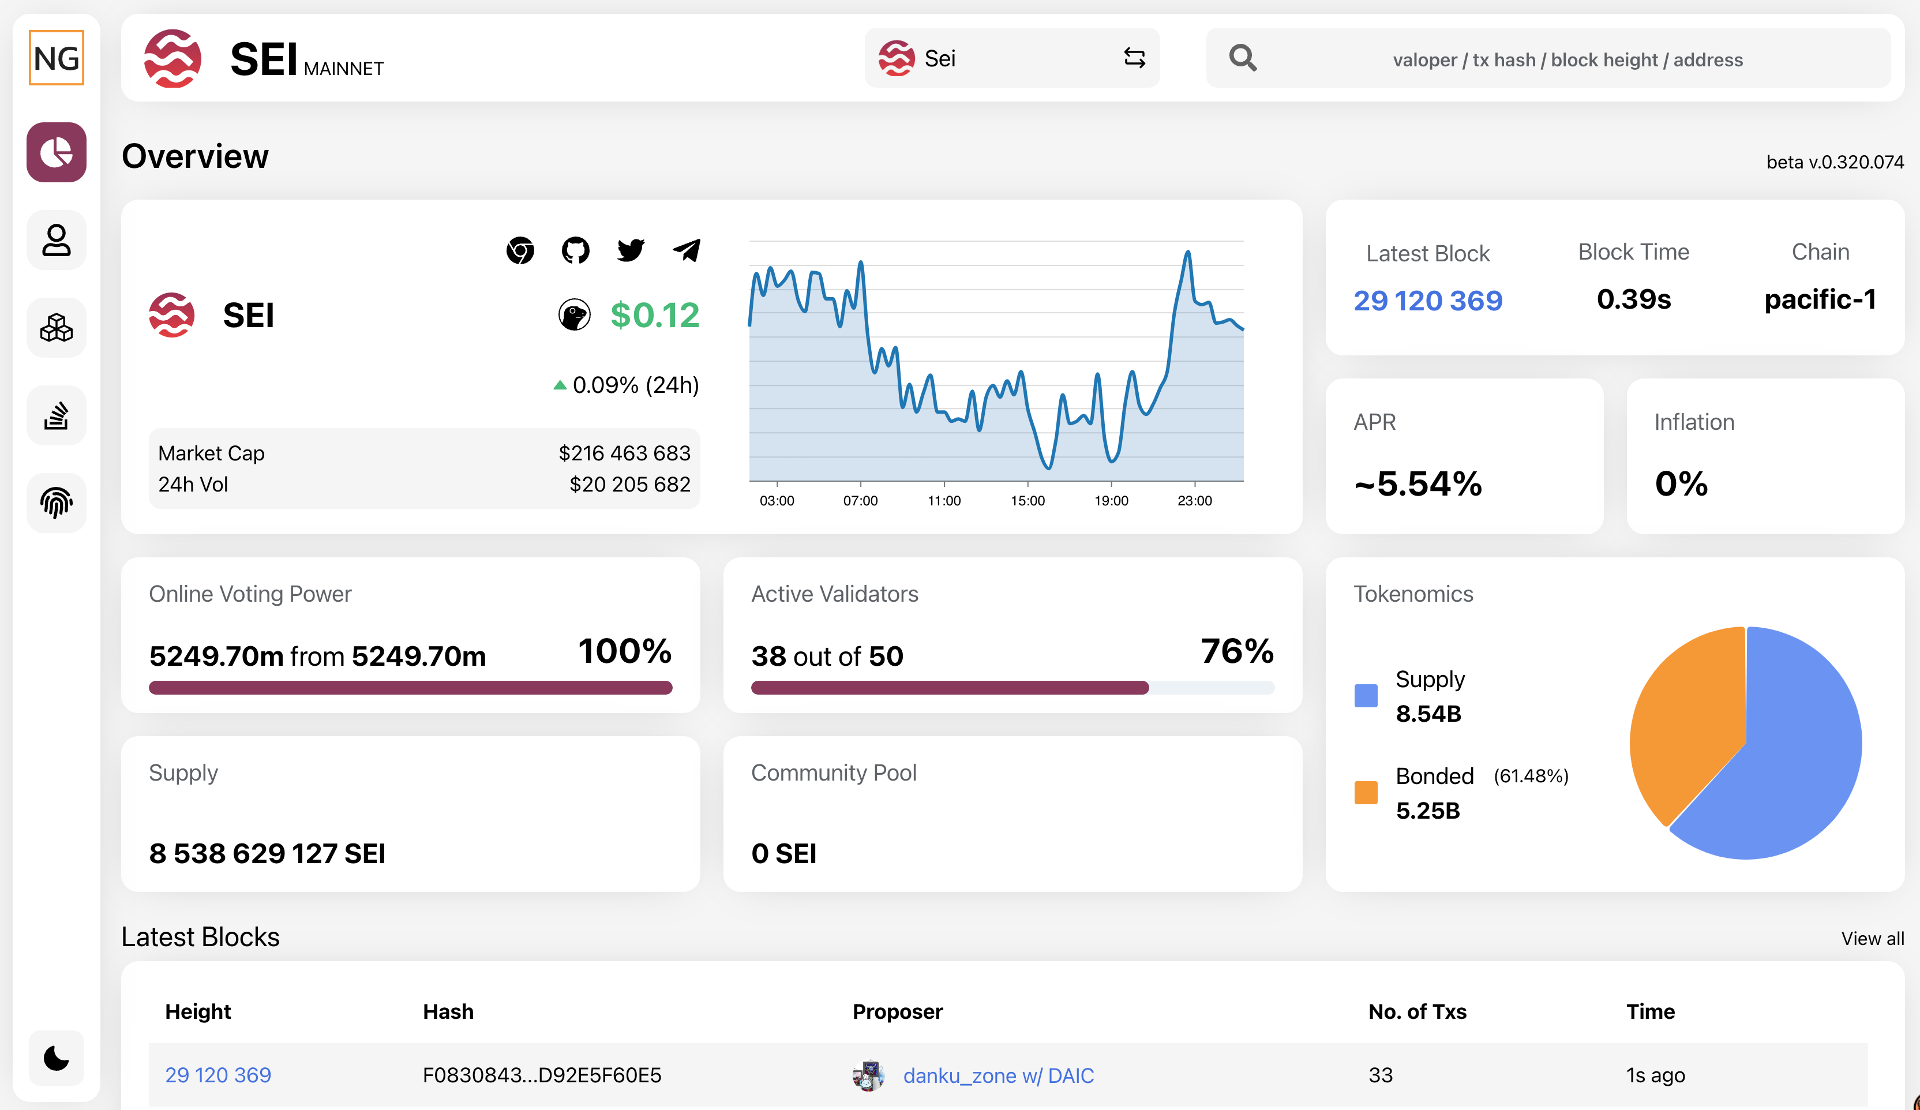Click the Online Voting Power progress bar
1920x1110 pixels.
tap(410, 688)
